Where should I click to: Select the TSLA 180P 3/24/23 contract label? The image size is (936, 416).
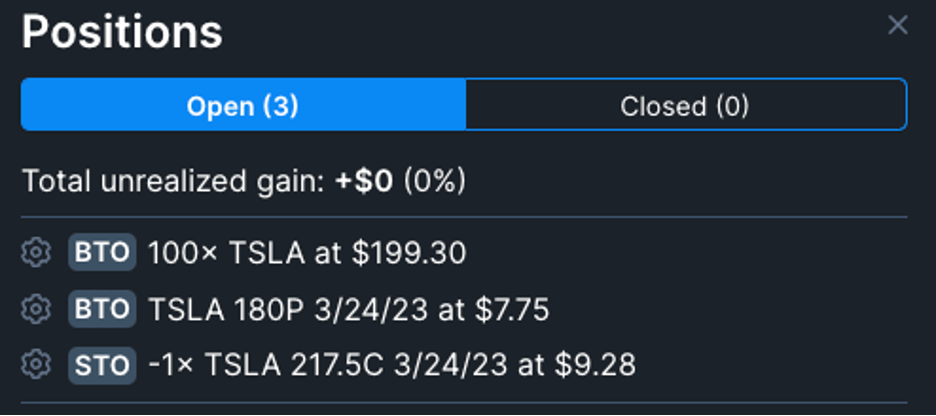click(288, 309)
